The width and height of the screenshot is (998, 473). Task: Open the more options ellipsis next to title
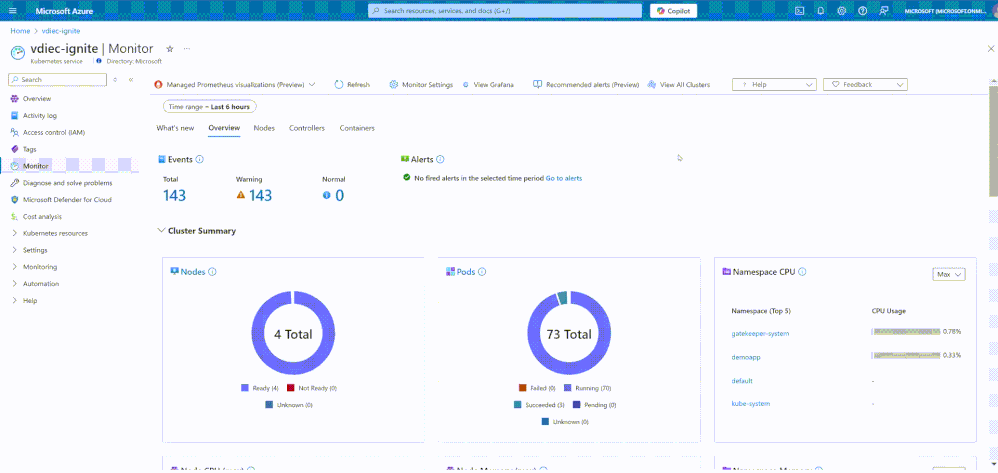(x=186, y=48)
